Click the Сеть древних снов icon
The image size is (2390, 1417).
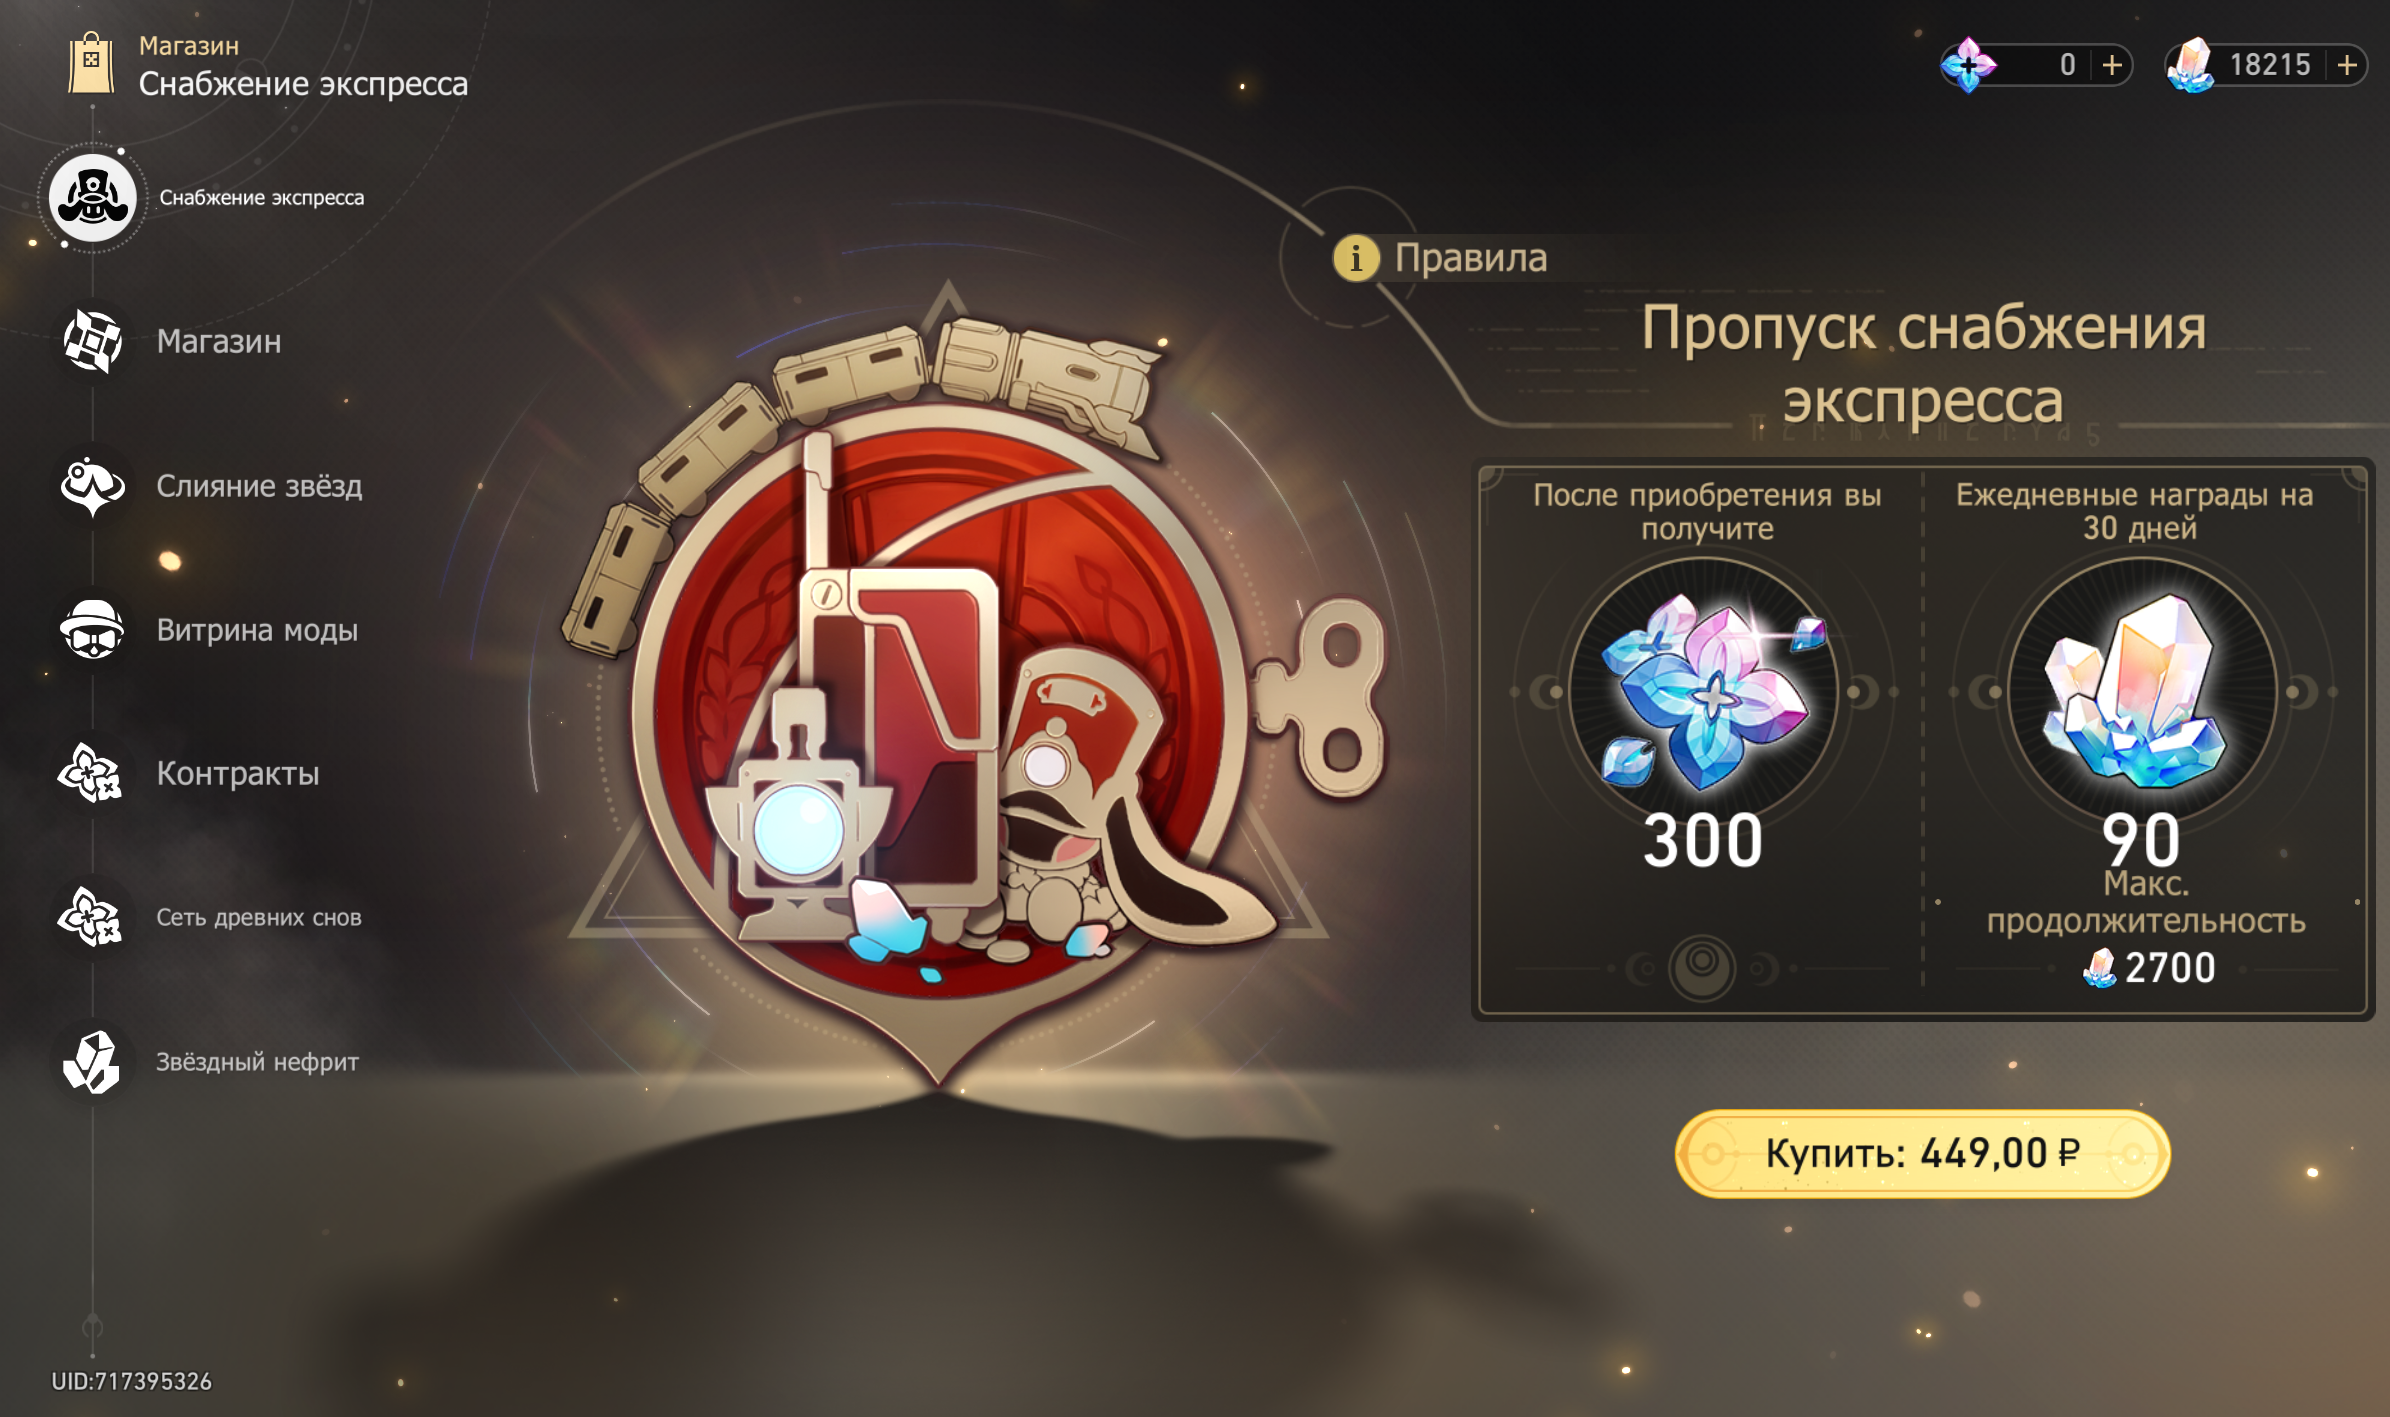92,918
